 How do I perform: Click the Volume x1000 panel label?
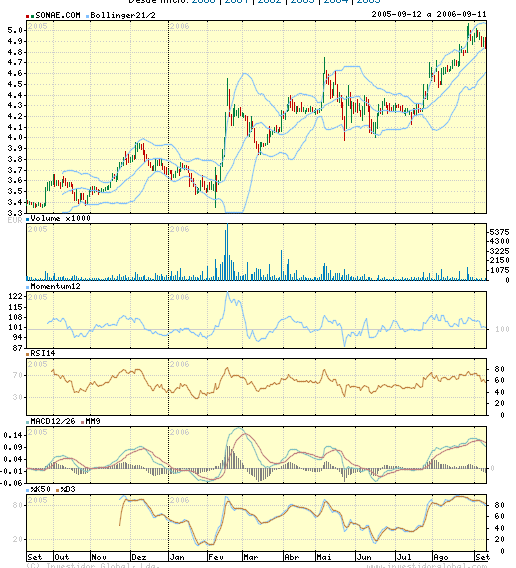[x=61, y=218]
